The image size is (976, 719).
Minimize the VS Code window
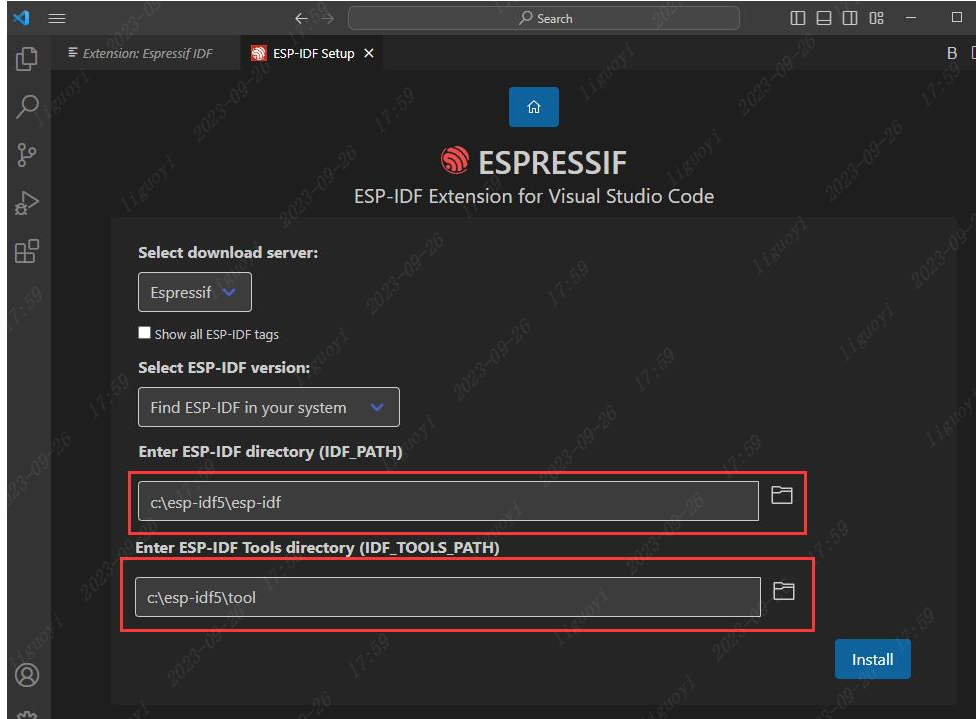pyautogui.click(x=911, y=18)
